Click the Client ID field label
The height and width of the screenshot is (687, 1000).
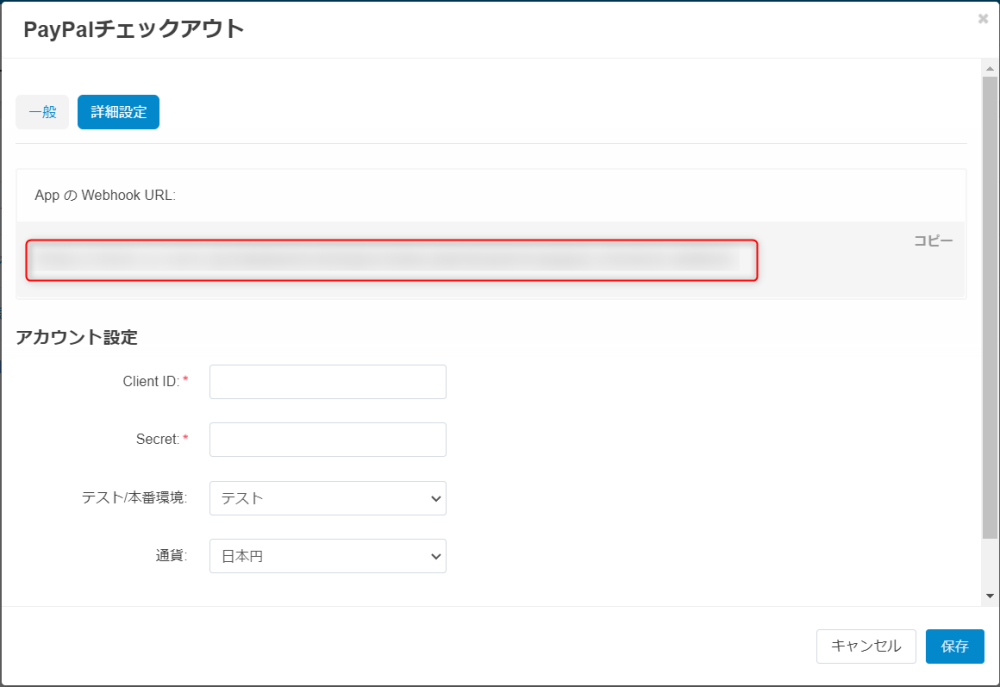(x=156, y=381)
